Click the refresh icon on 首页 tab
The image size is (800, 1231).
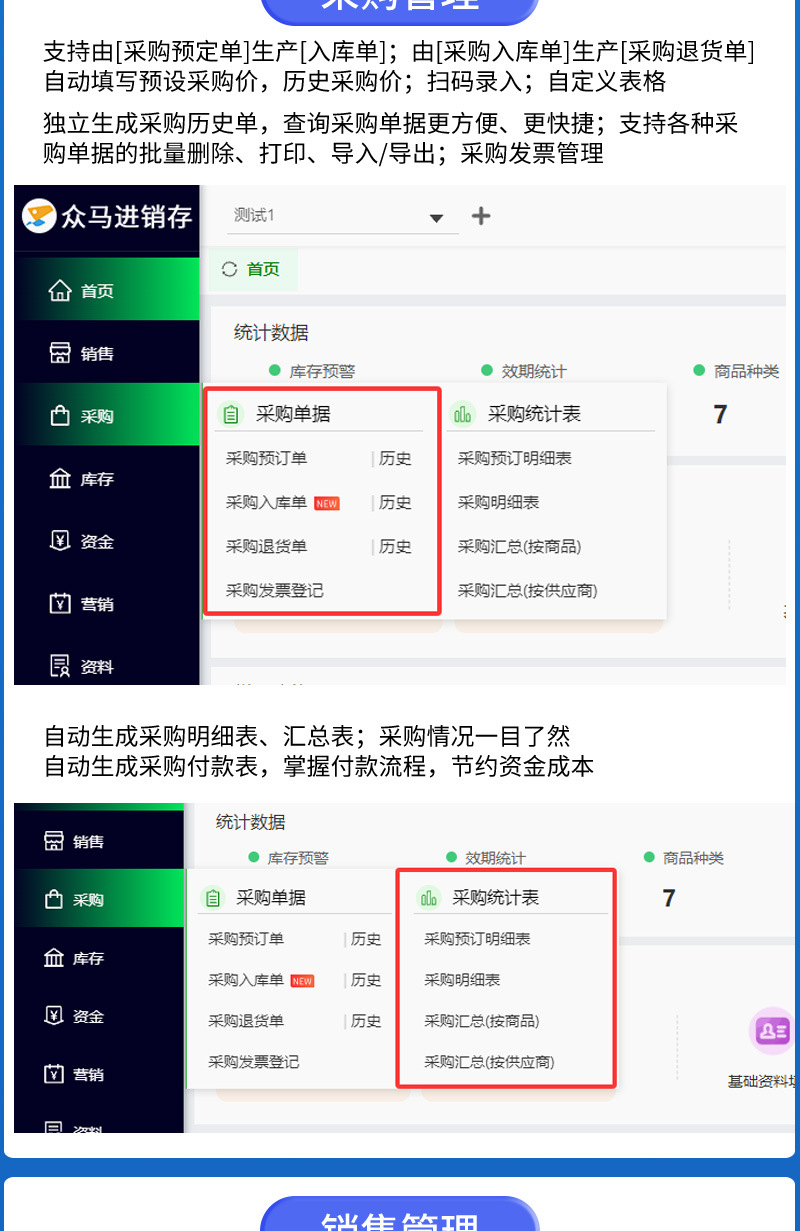(x=229, y=269)
